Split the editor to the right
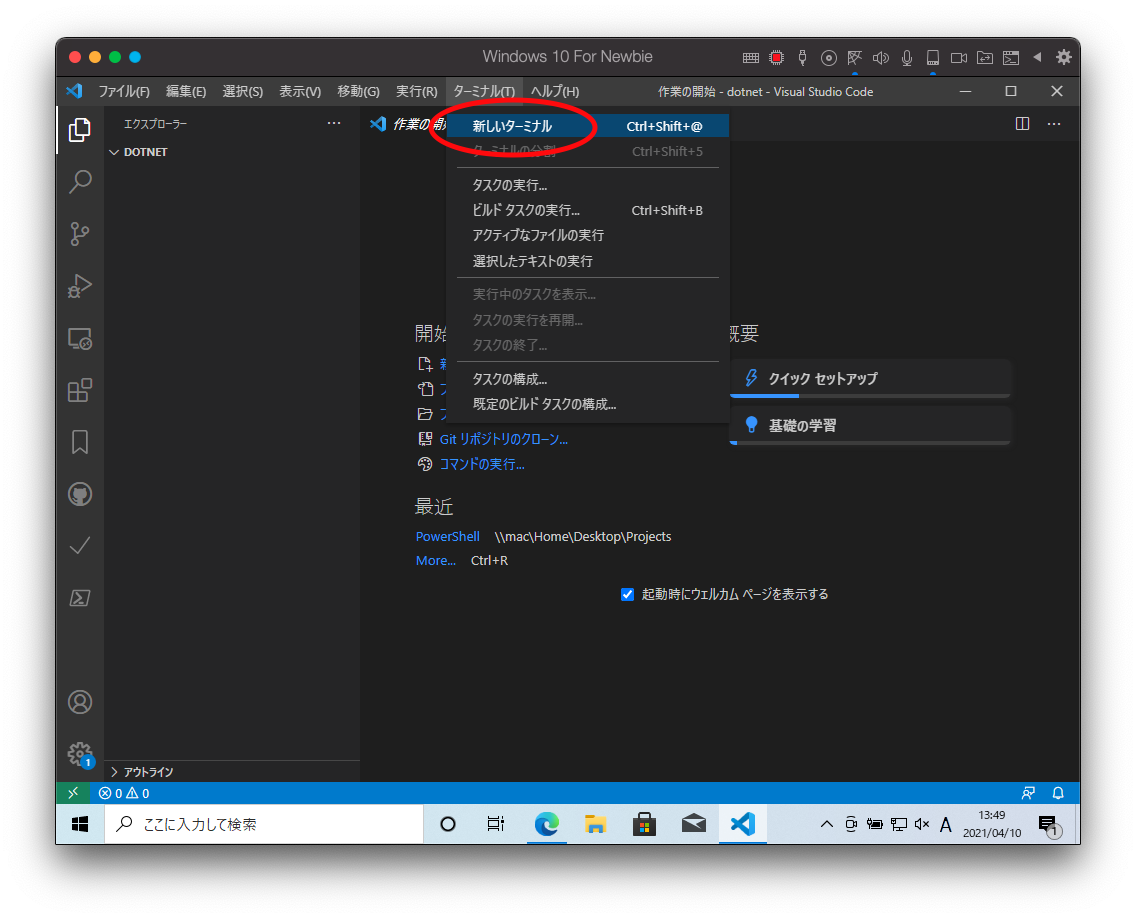The image size is (1136, 918). (1022, 124)
